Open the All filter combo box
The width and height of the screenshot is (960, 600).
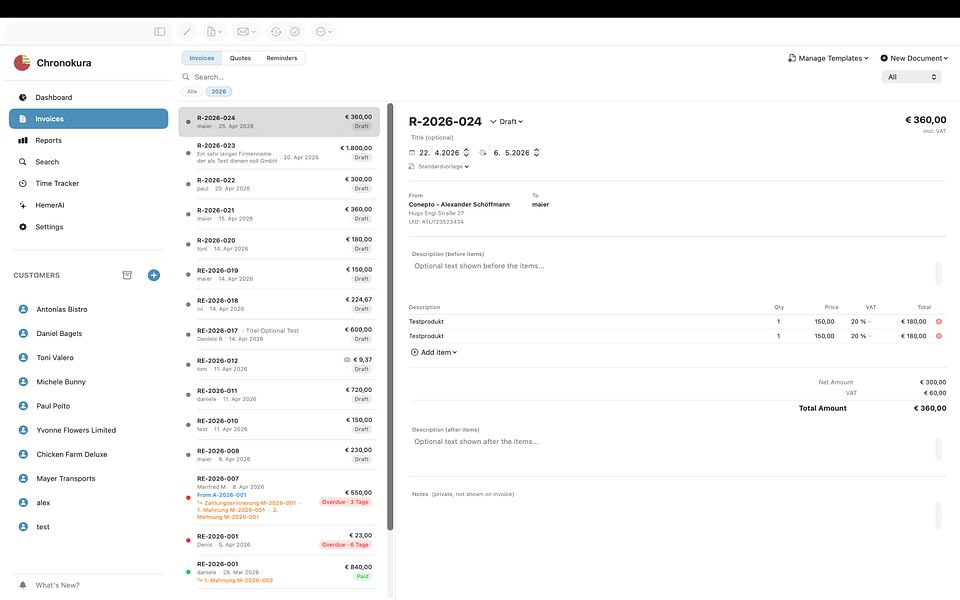tap(911, 77)
